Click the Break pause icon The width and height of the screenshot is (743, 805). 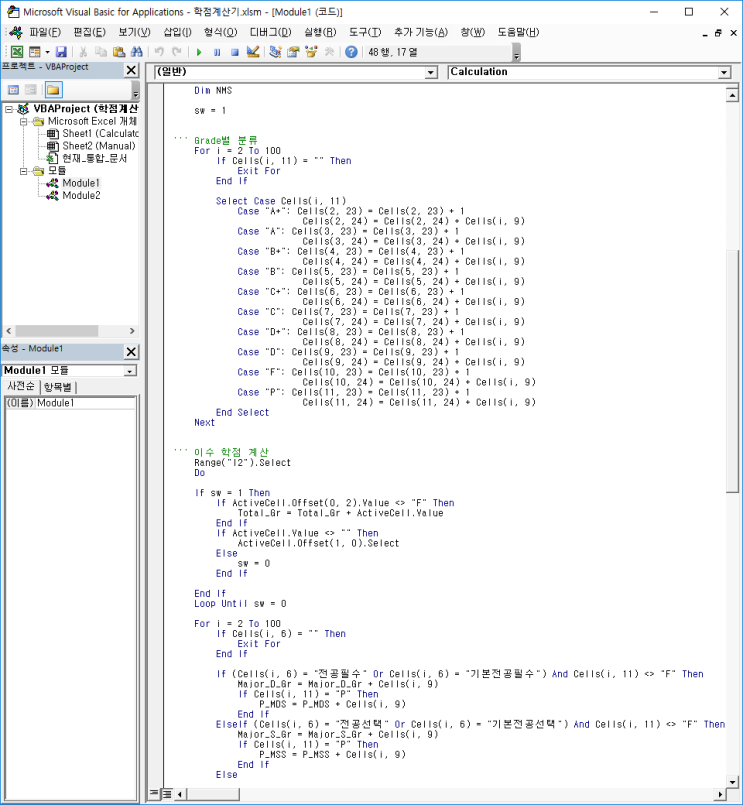click(x=217, y=52)
